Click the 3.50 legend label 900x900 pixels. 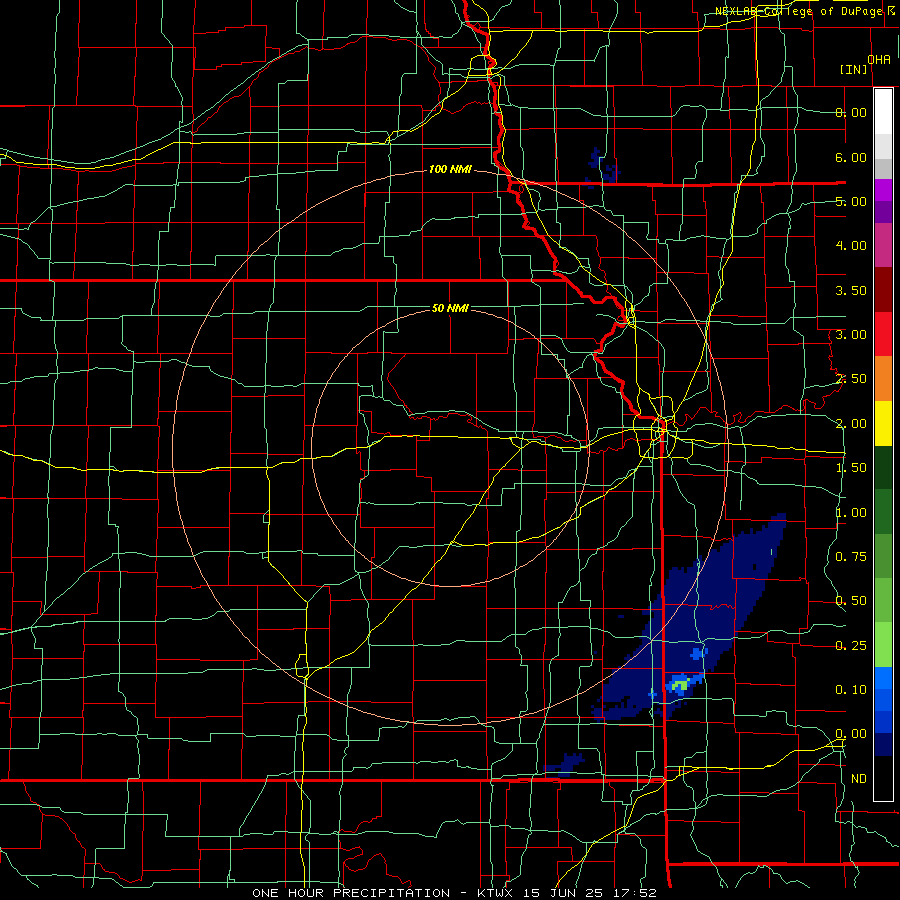click(x=851, y=290)
